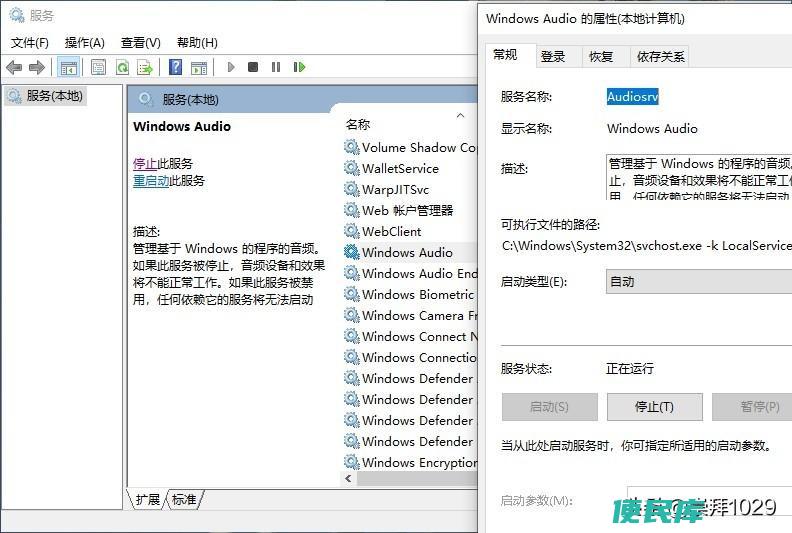Click the 重启动 link to restart service
The image size is (792, 533).
point(151,181)
